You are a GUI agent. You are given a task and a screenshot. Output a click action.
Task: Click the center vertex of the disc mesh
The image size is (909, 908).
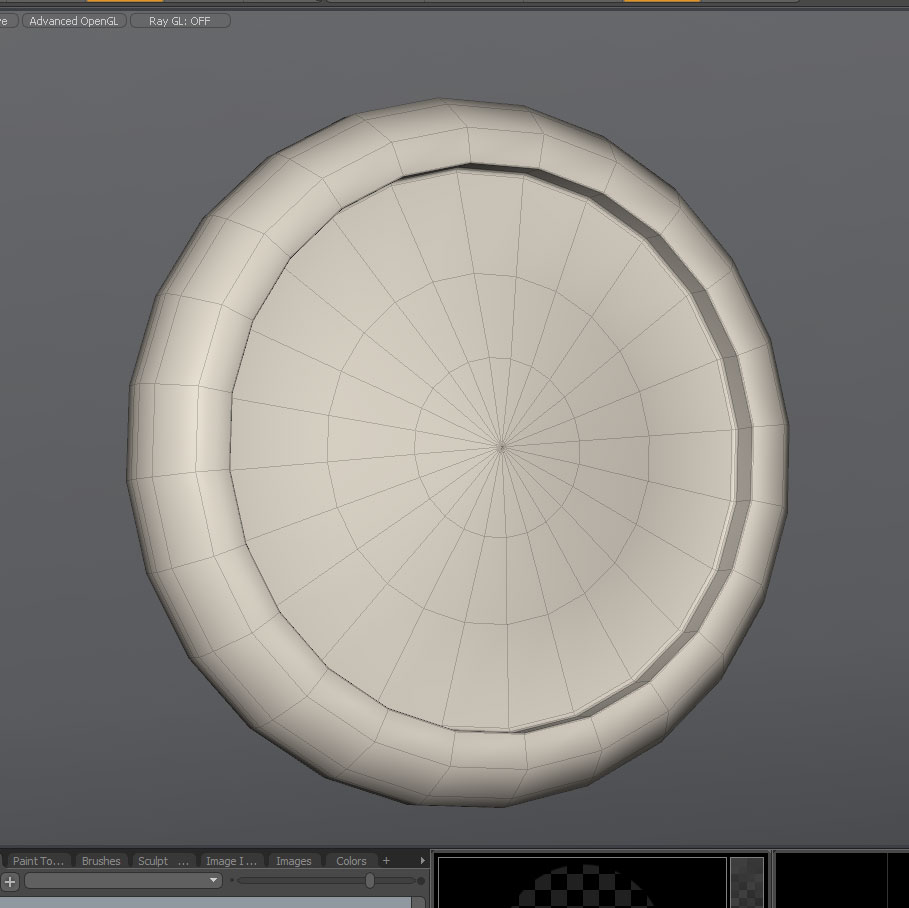tap(501, 446)
